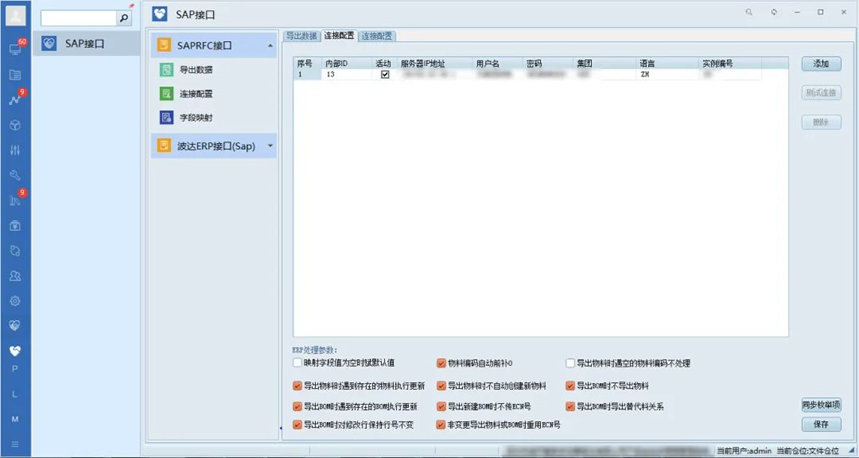Click the gear settings icon in sidebar
The height and width of the screenshot is (458, 859).
pos(15,300)
